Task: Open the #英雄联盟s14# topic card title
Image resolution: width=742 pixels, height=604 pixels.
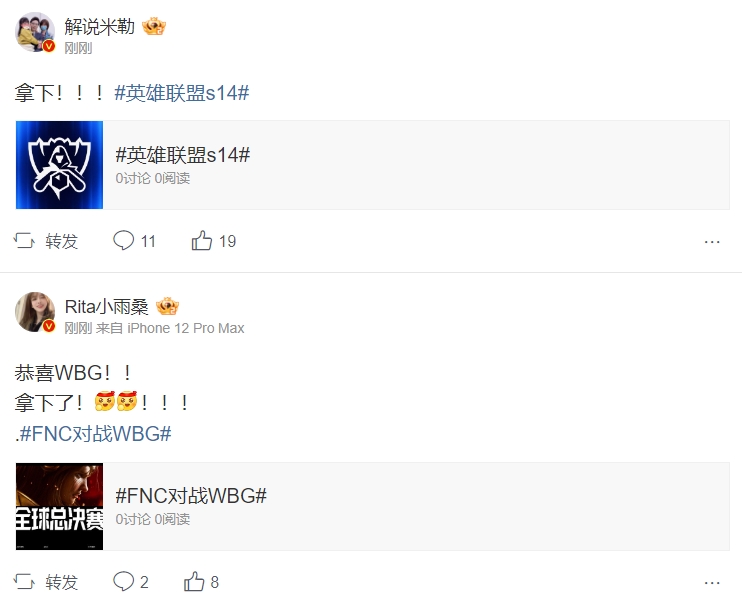Action: coord(183,155)
